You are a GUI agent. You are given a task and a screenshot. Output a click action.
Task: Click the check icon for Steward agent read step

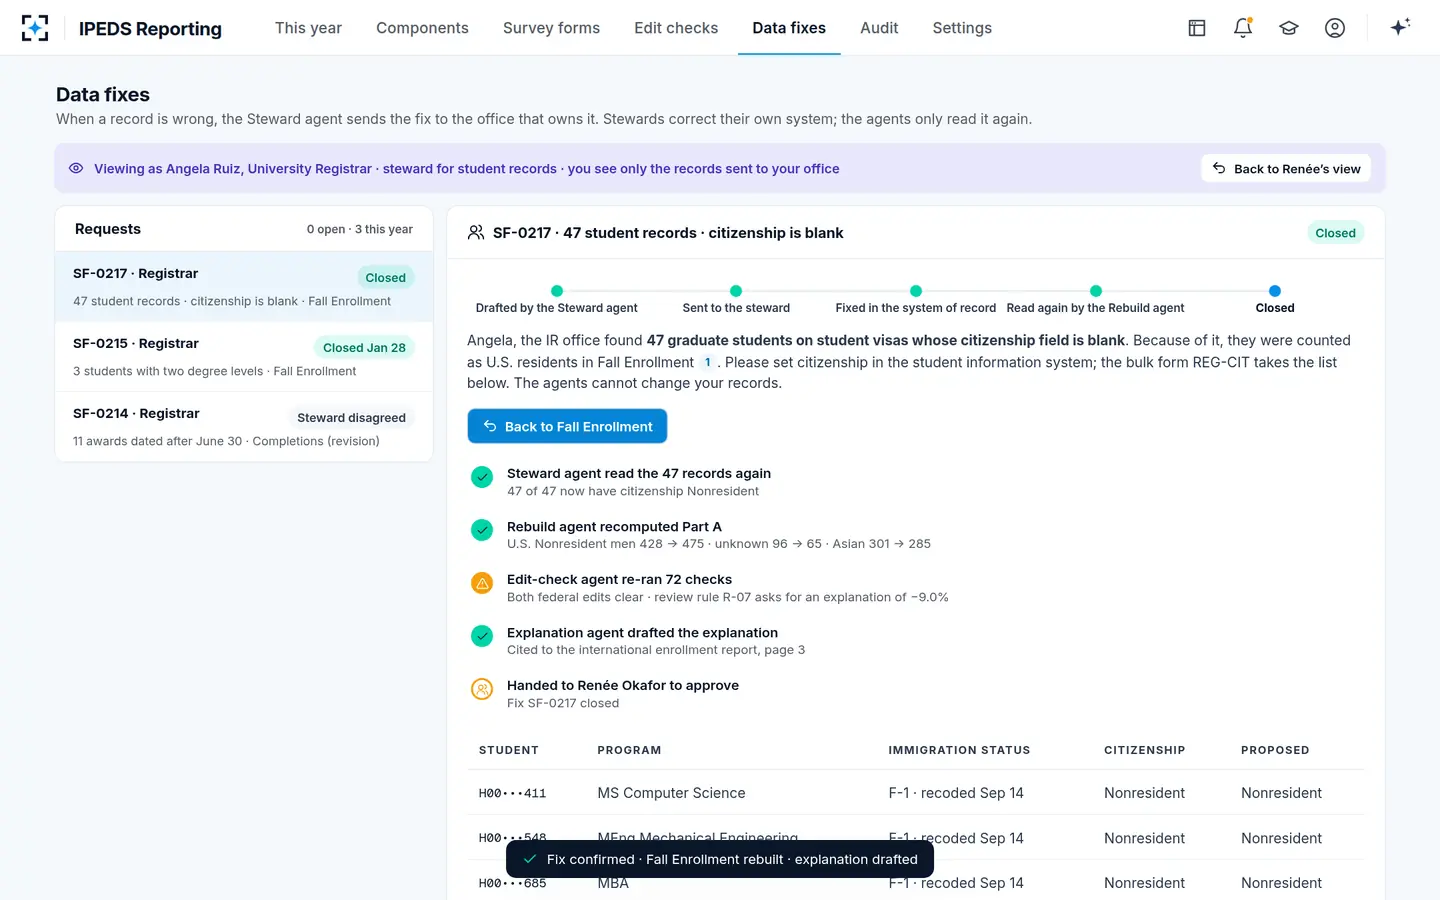(482, 477)
